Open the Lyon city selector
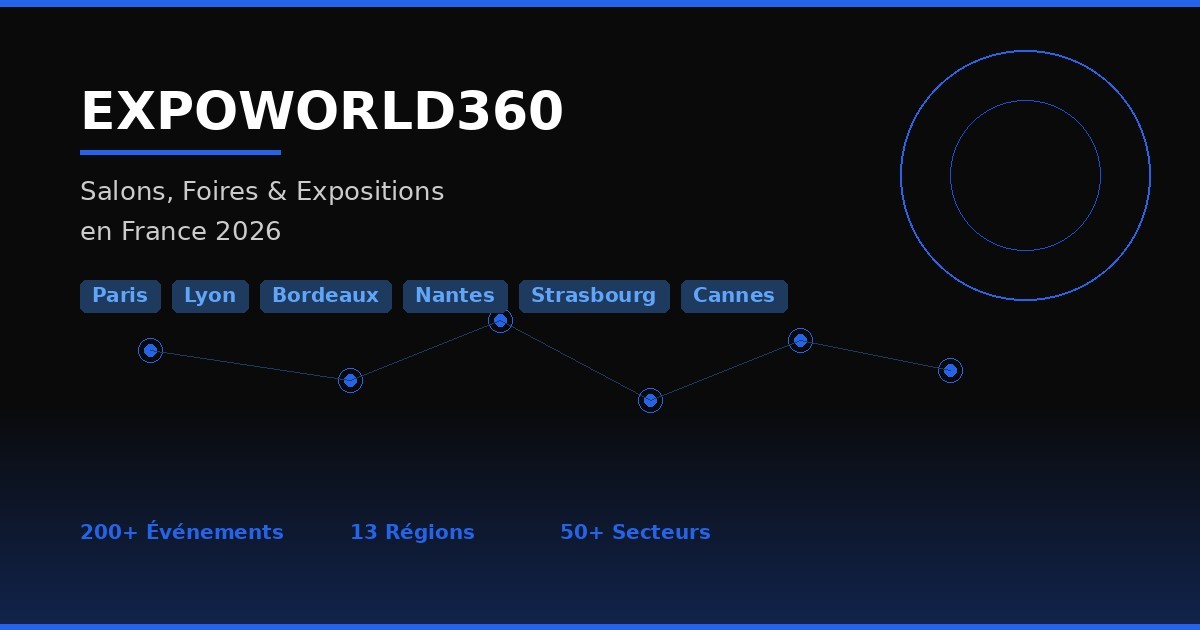 (x=210, y=296)
